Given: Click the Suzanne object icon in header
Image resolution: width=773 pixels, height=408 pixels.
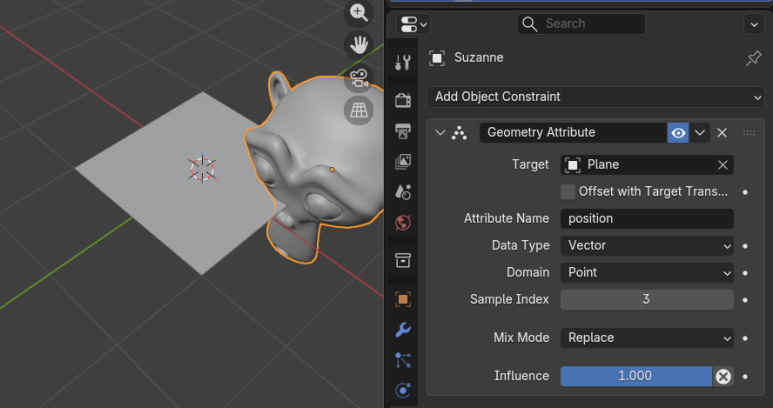Looking at the screenshot, I should click(437, 58).
